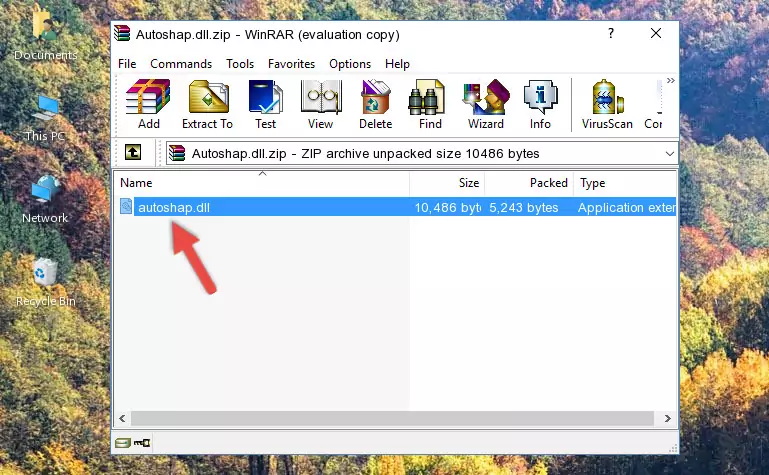This screenshot has height=475, width=769.
Task: Click the horizontal scrollbar left arrow
Action: click(x=123, y=418)
